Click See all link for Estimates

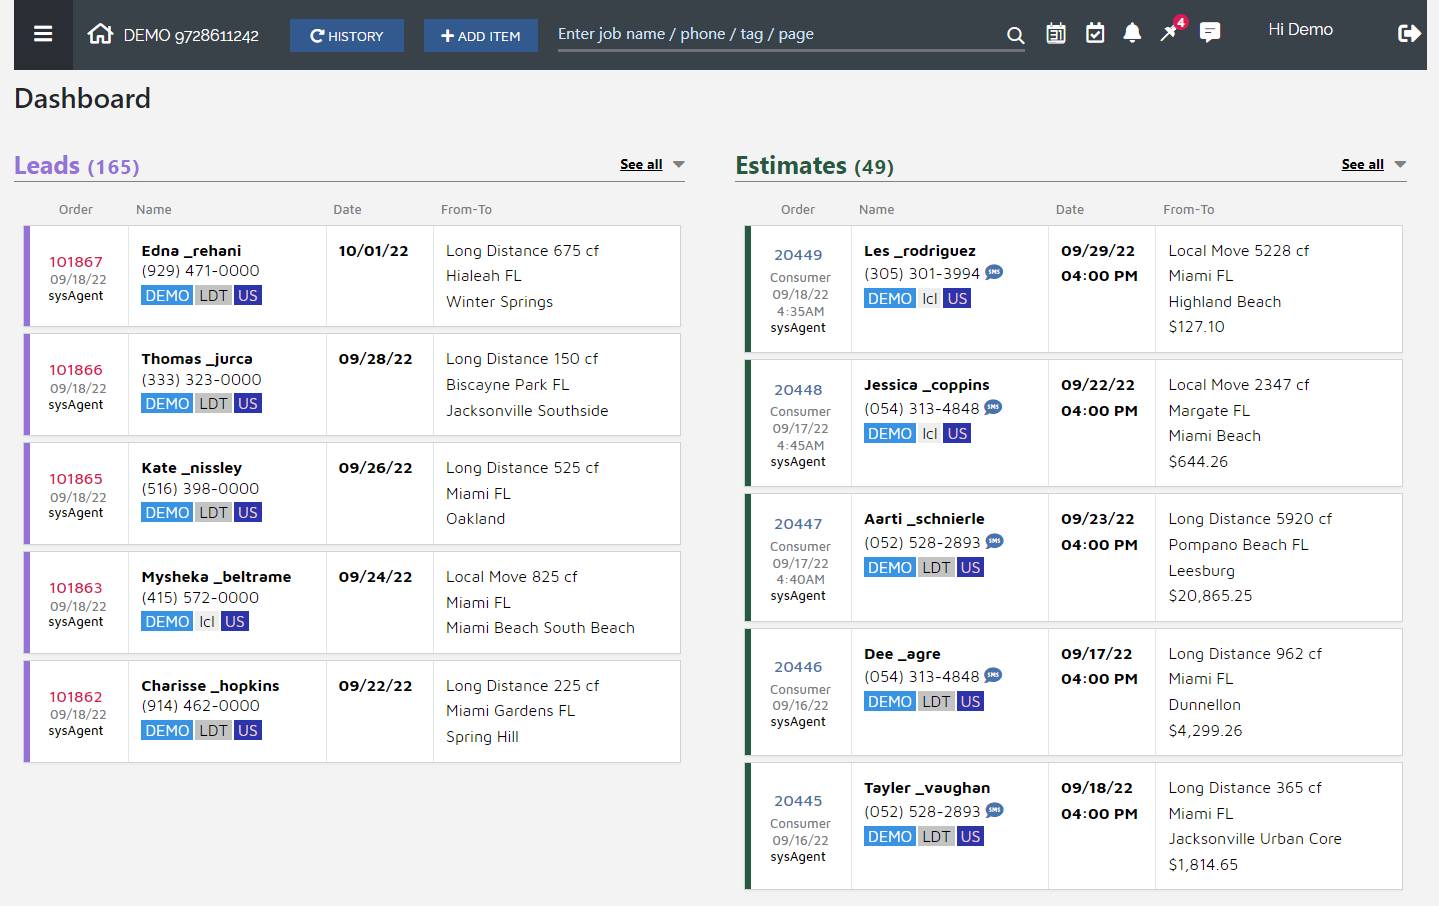[1362, 165]
